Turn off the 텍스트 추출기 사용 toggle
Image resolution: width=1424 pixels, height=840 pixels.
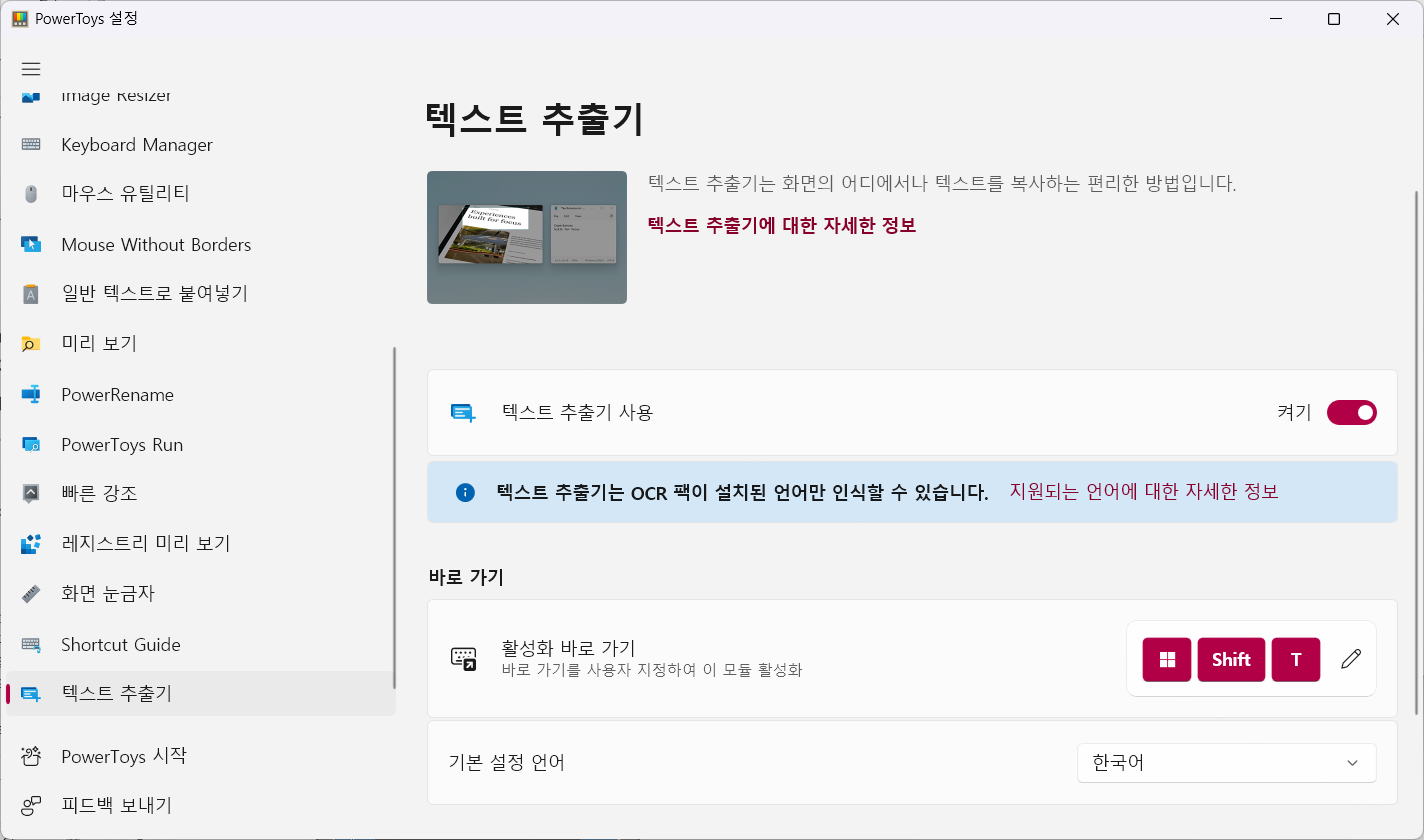(x=1352, y=412)
